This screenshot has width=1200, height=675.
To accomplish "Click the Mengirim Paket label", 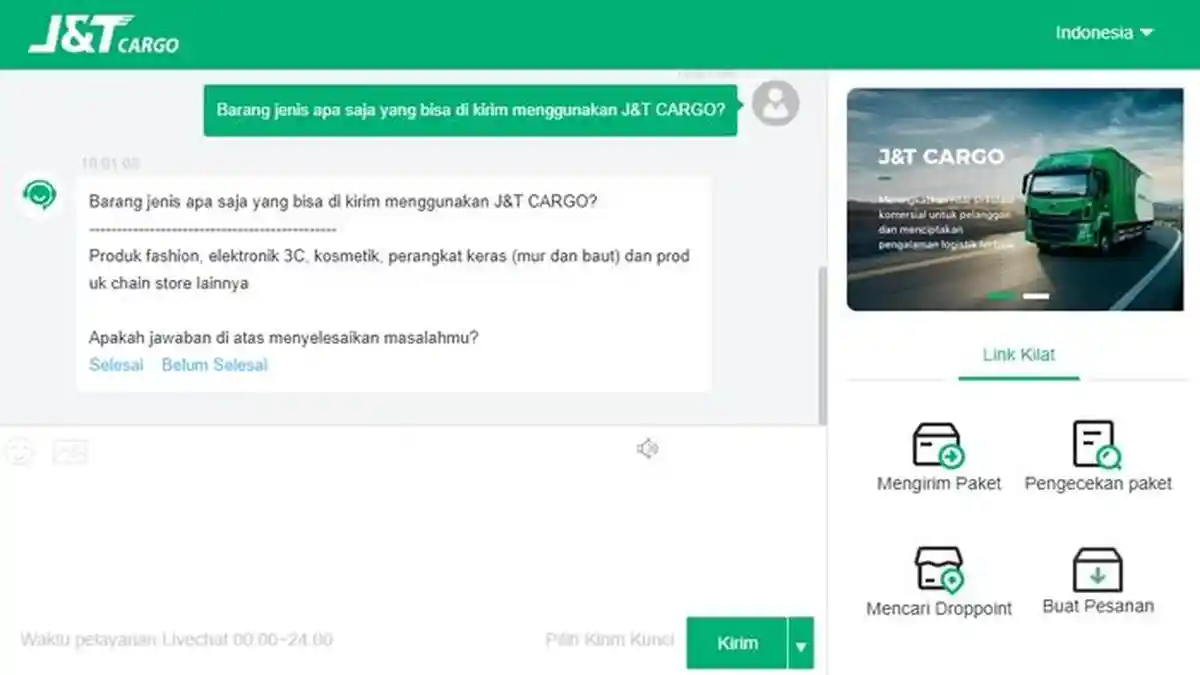I will [x=939, y=484].
